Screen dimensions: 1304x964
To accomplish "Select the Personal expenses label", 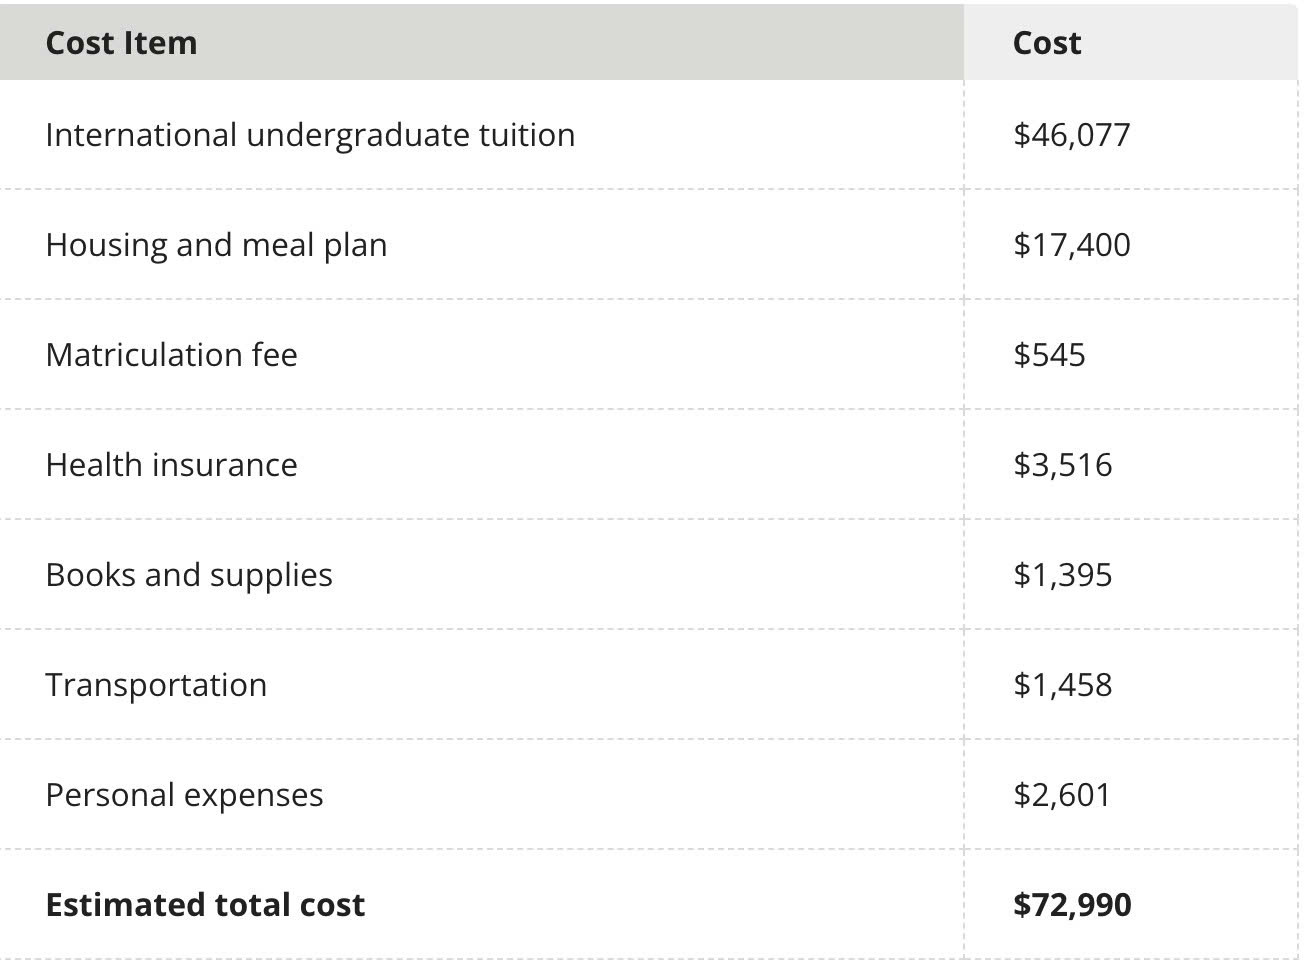I will tap(184, 795).
